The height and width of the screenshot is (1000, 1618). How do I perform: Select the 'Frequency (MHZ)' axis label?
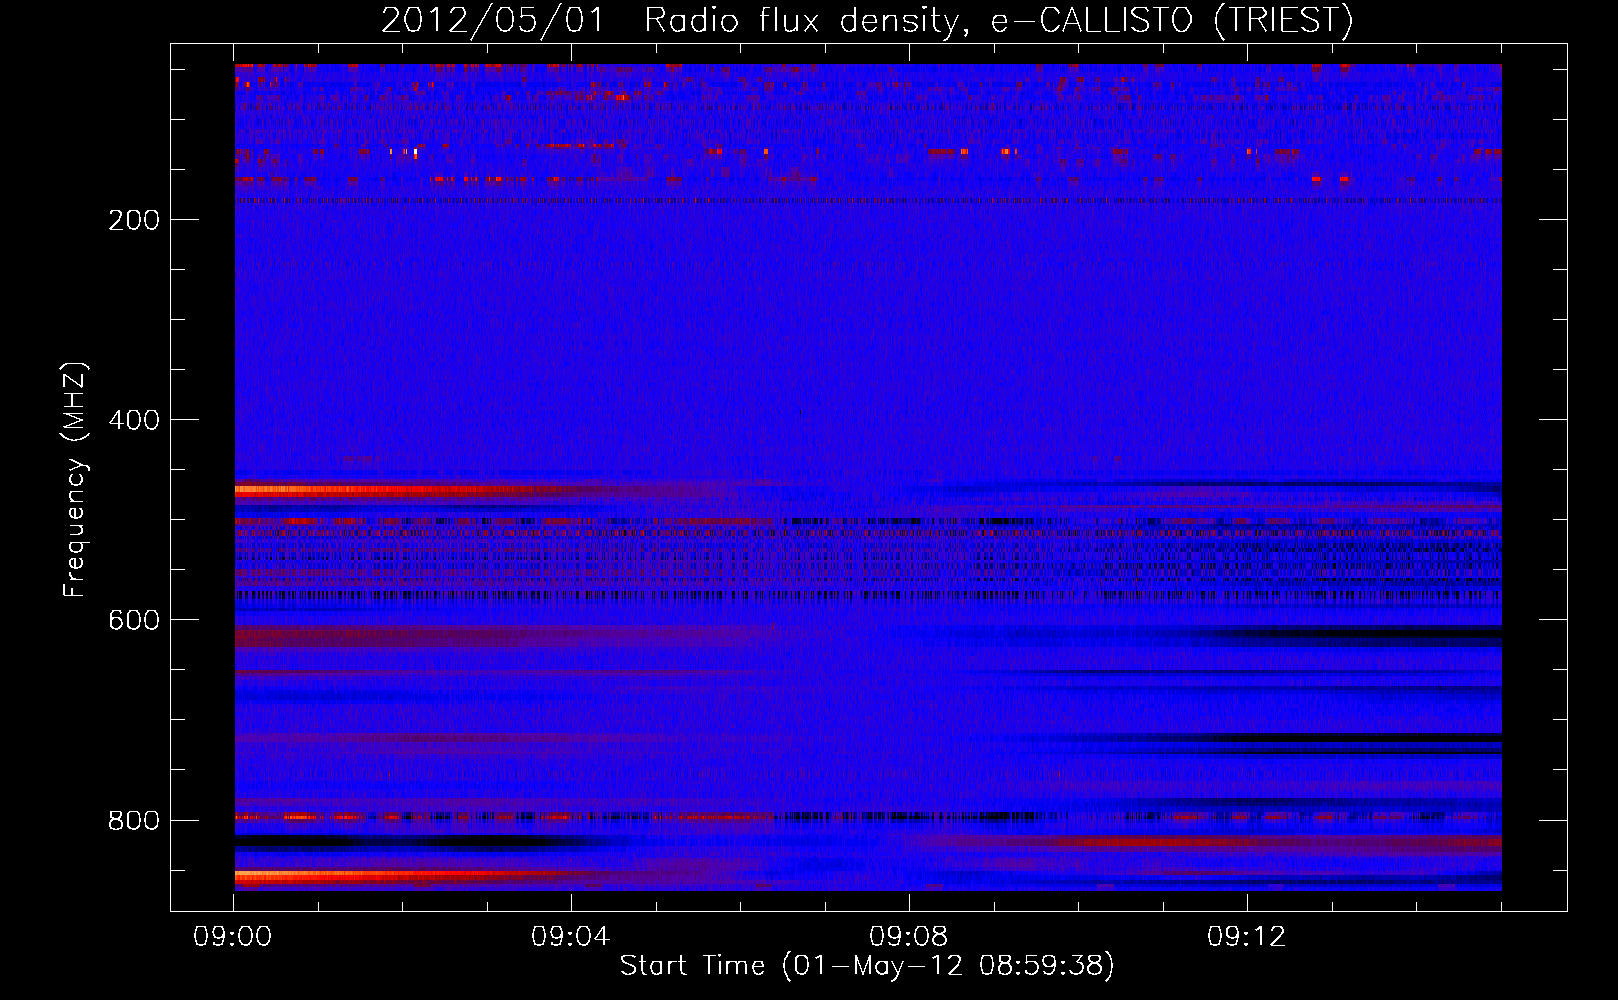tap(74, 480)
